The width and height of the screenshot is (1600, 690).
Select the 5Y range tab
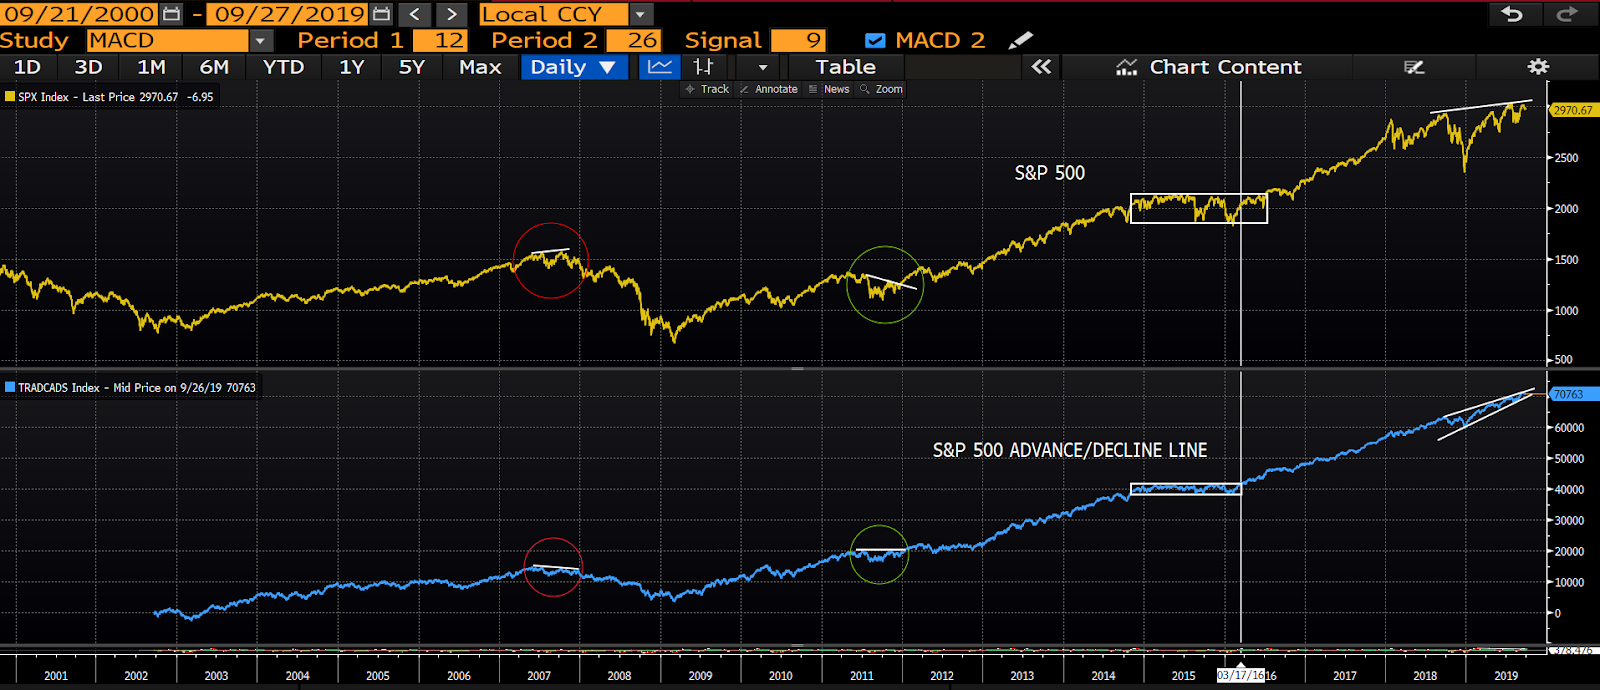click(412, 67)
